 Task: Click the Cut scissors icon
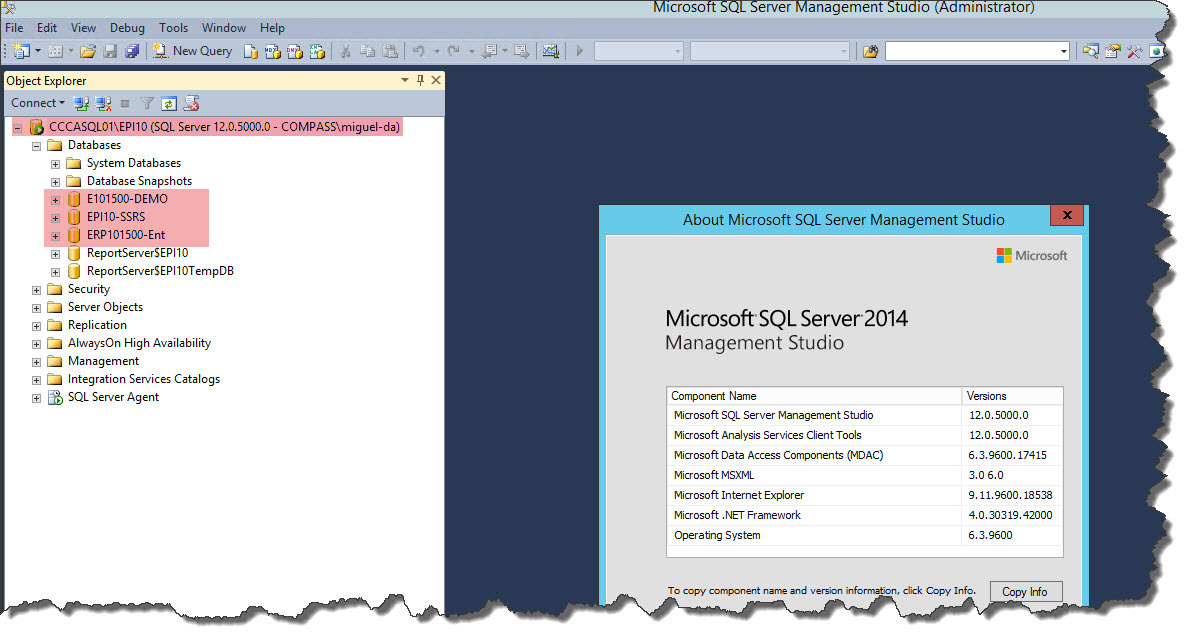click(x=345, y=51)
